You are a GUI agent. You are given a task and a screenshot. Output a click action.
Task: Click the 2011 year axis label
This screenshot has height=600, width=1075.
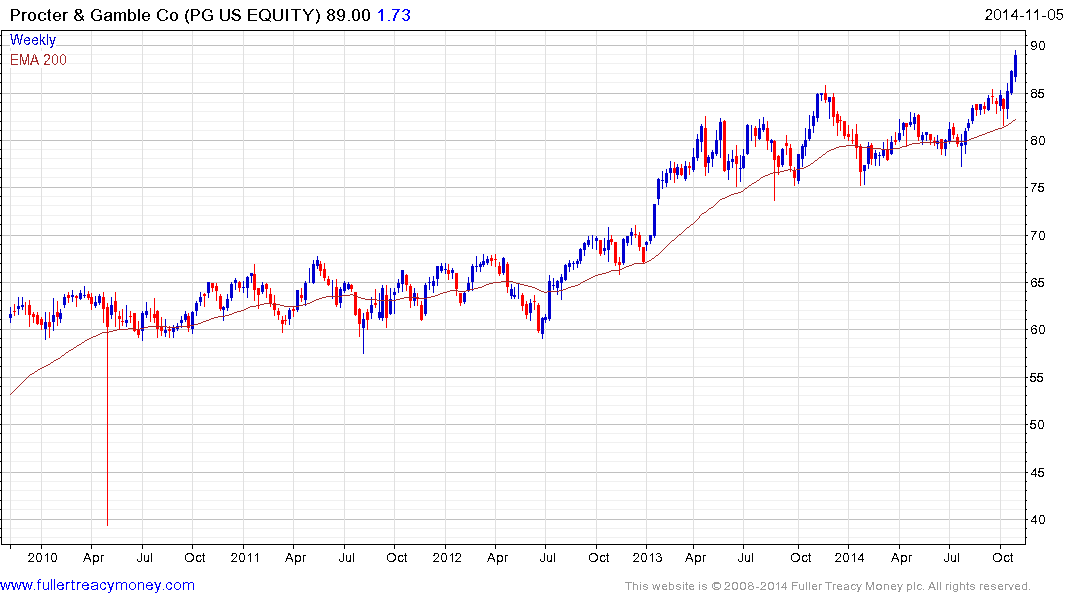coord(245,557)
